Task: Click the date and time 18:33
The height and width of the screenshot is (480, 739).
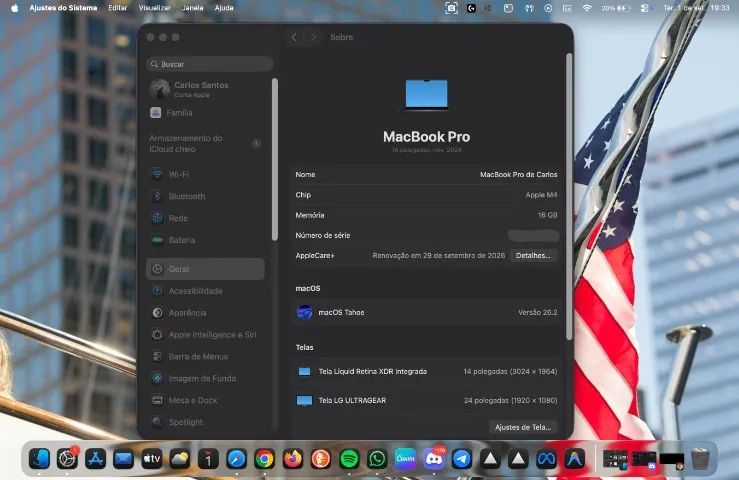Action: click(x=696, y=8)
